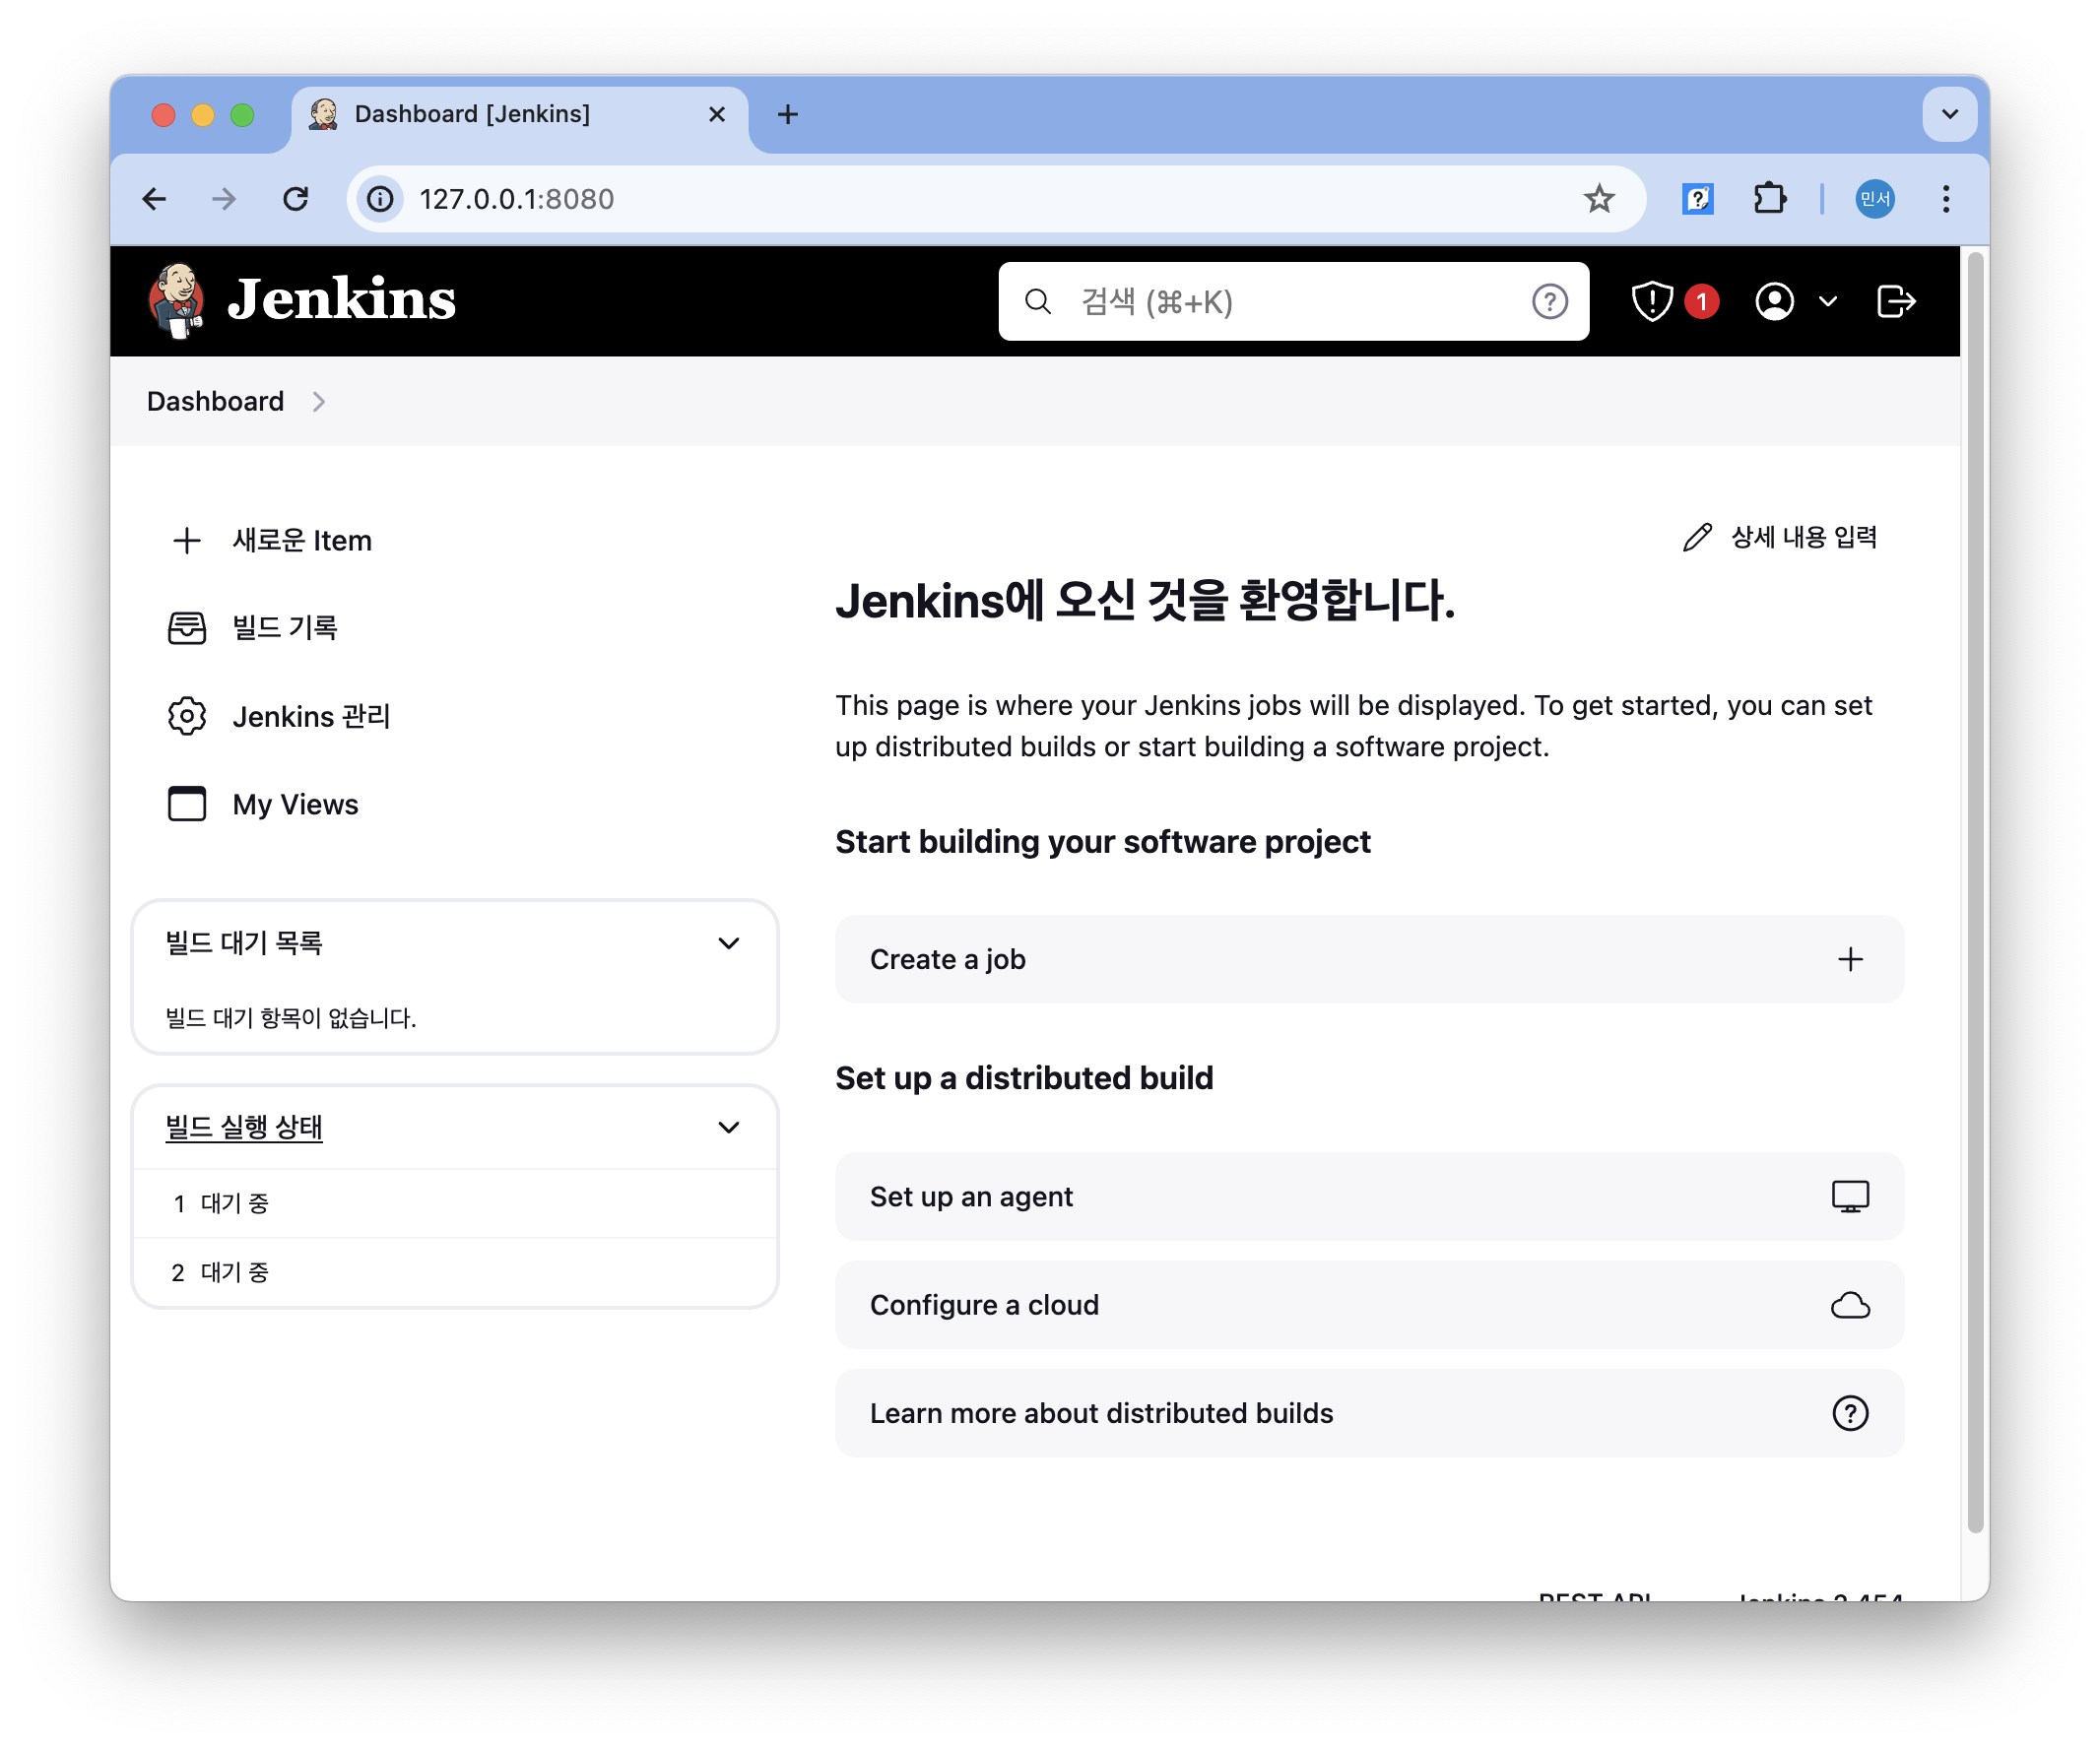
Task: Bookmark this page with star icon
Action: pos(1599,199)
